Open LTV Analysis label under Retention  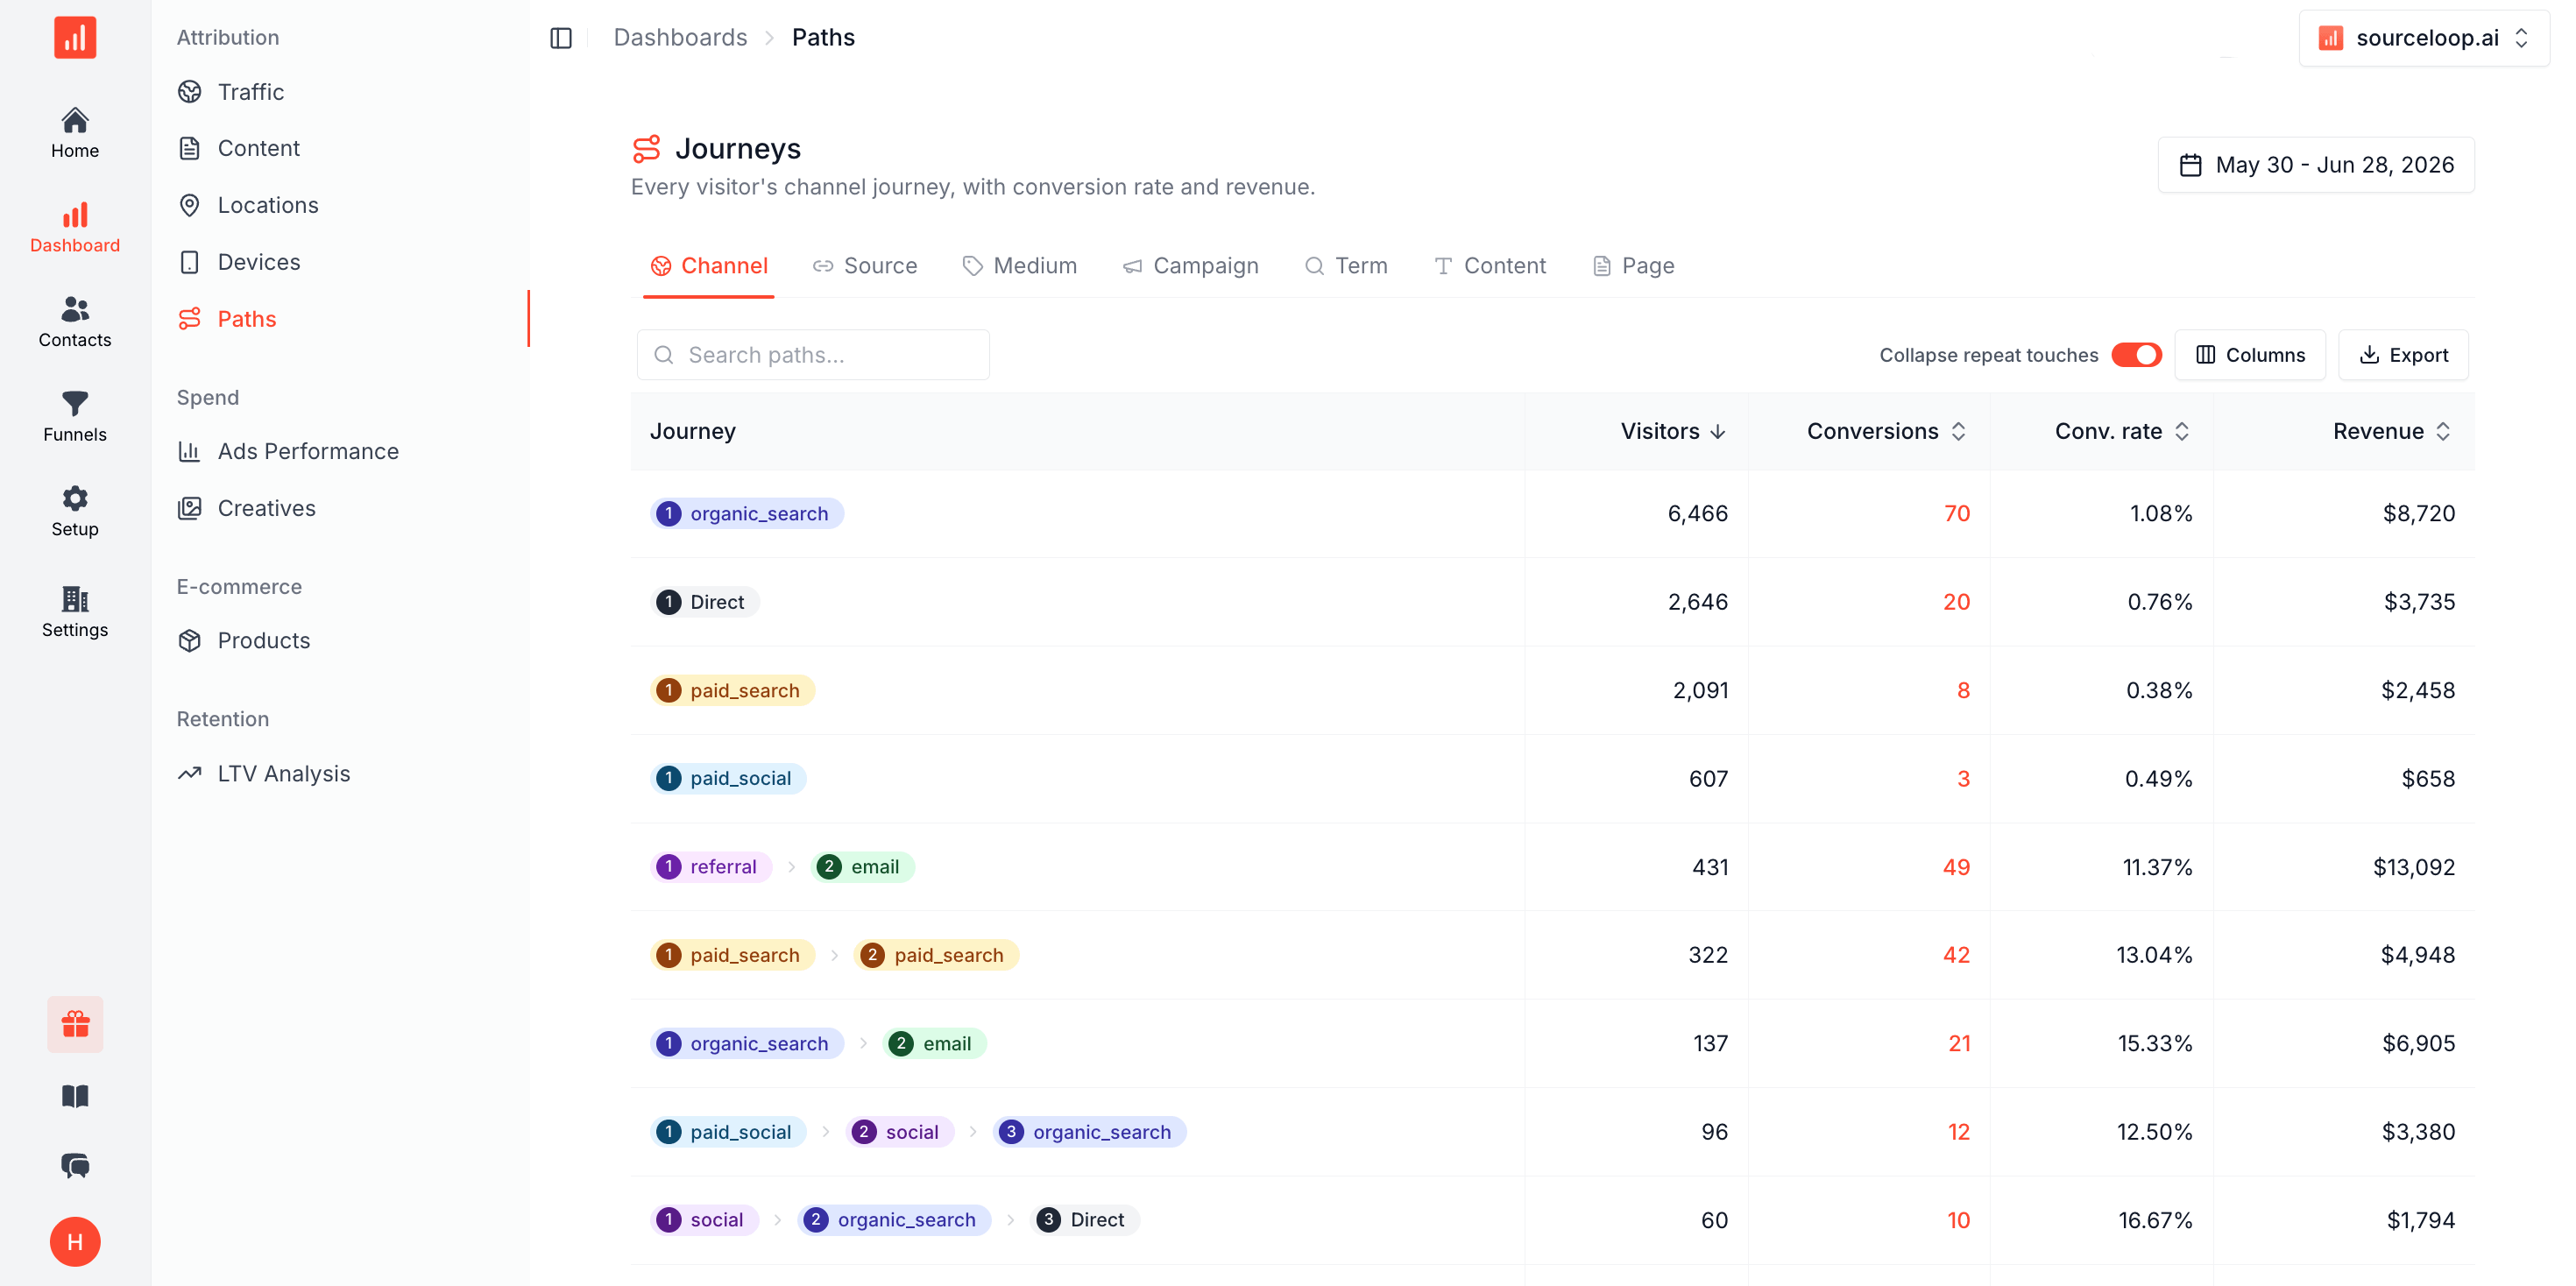[x=284, y=774]
